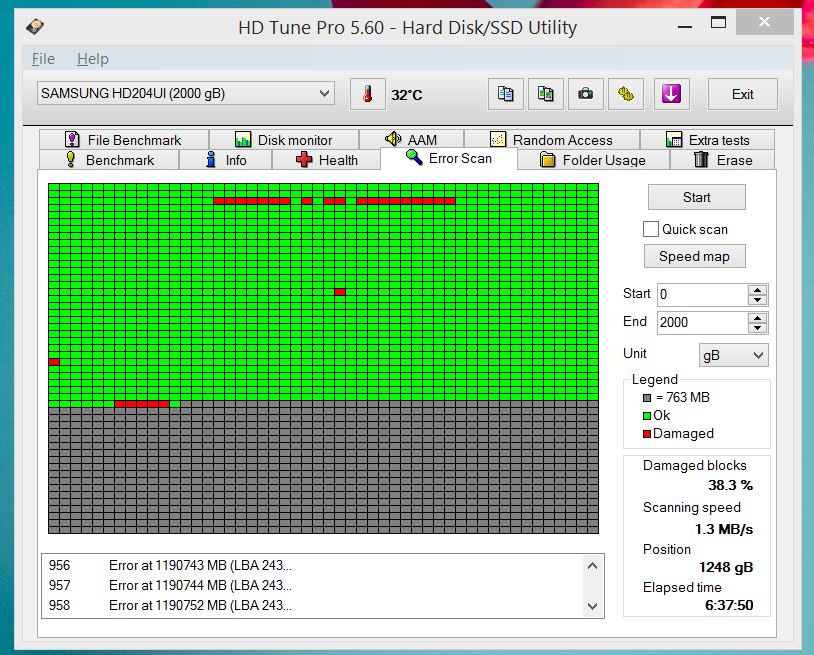Maximize the HD Tune Pro window
Image resolution: width=814 pixels, height=655 pixels.
[x=718, y=22]
